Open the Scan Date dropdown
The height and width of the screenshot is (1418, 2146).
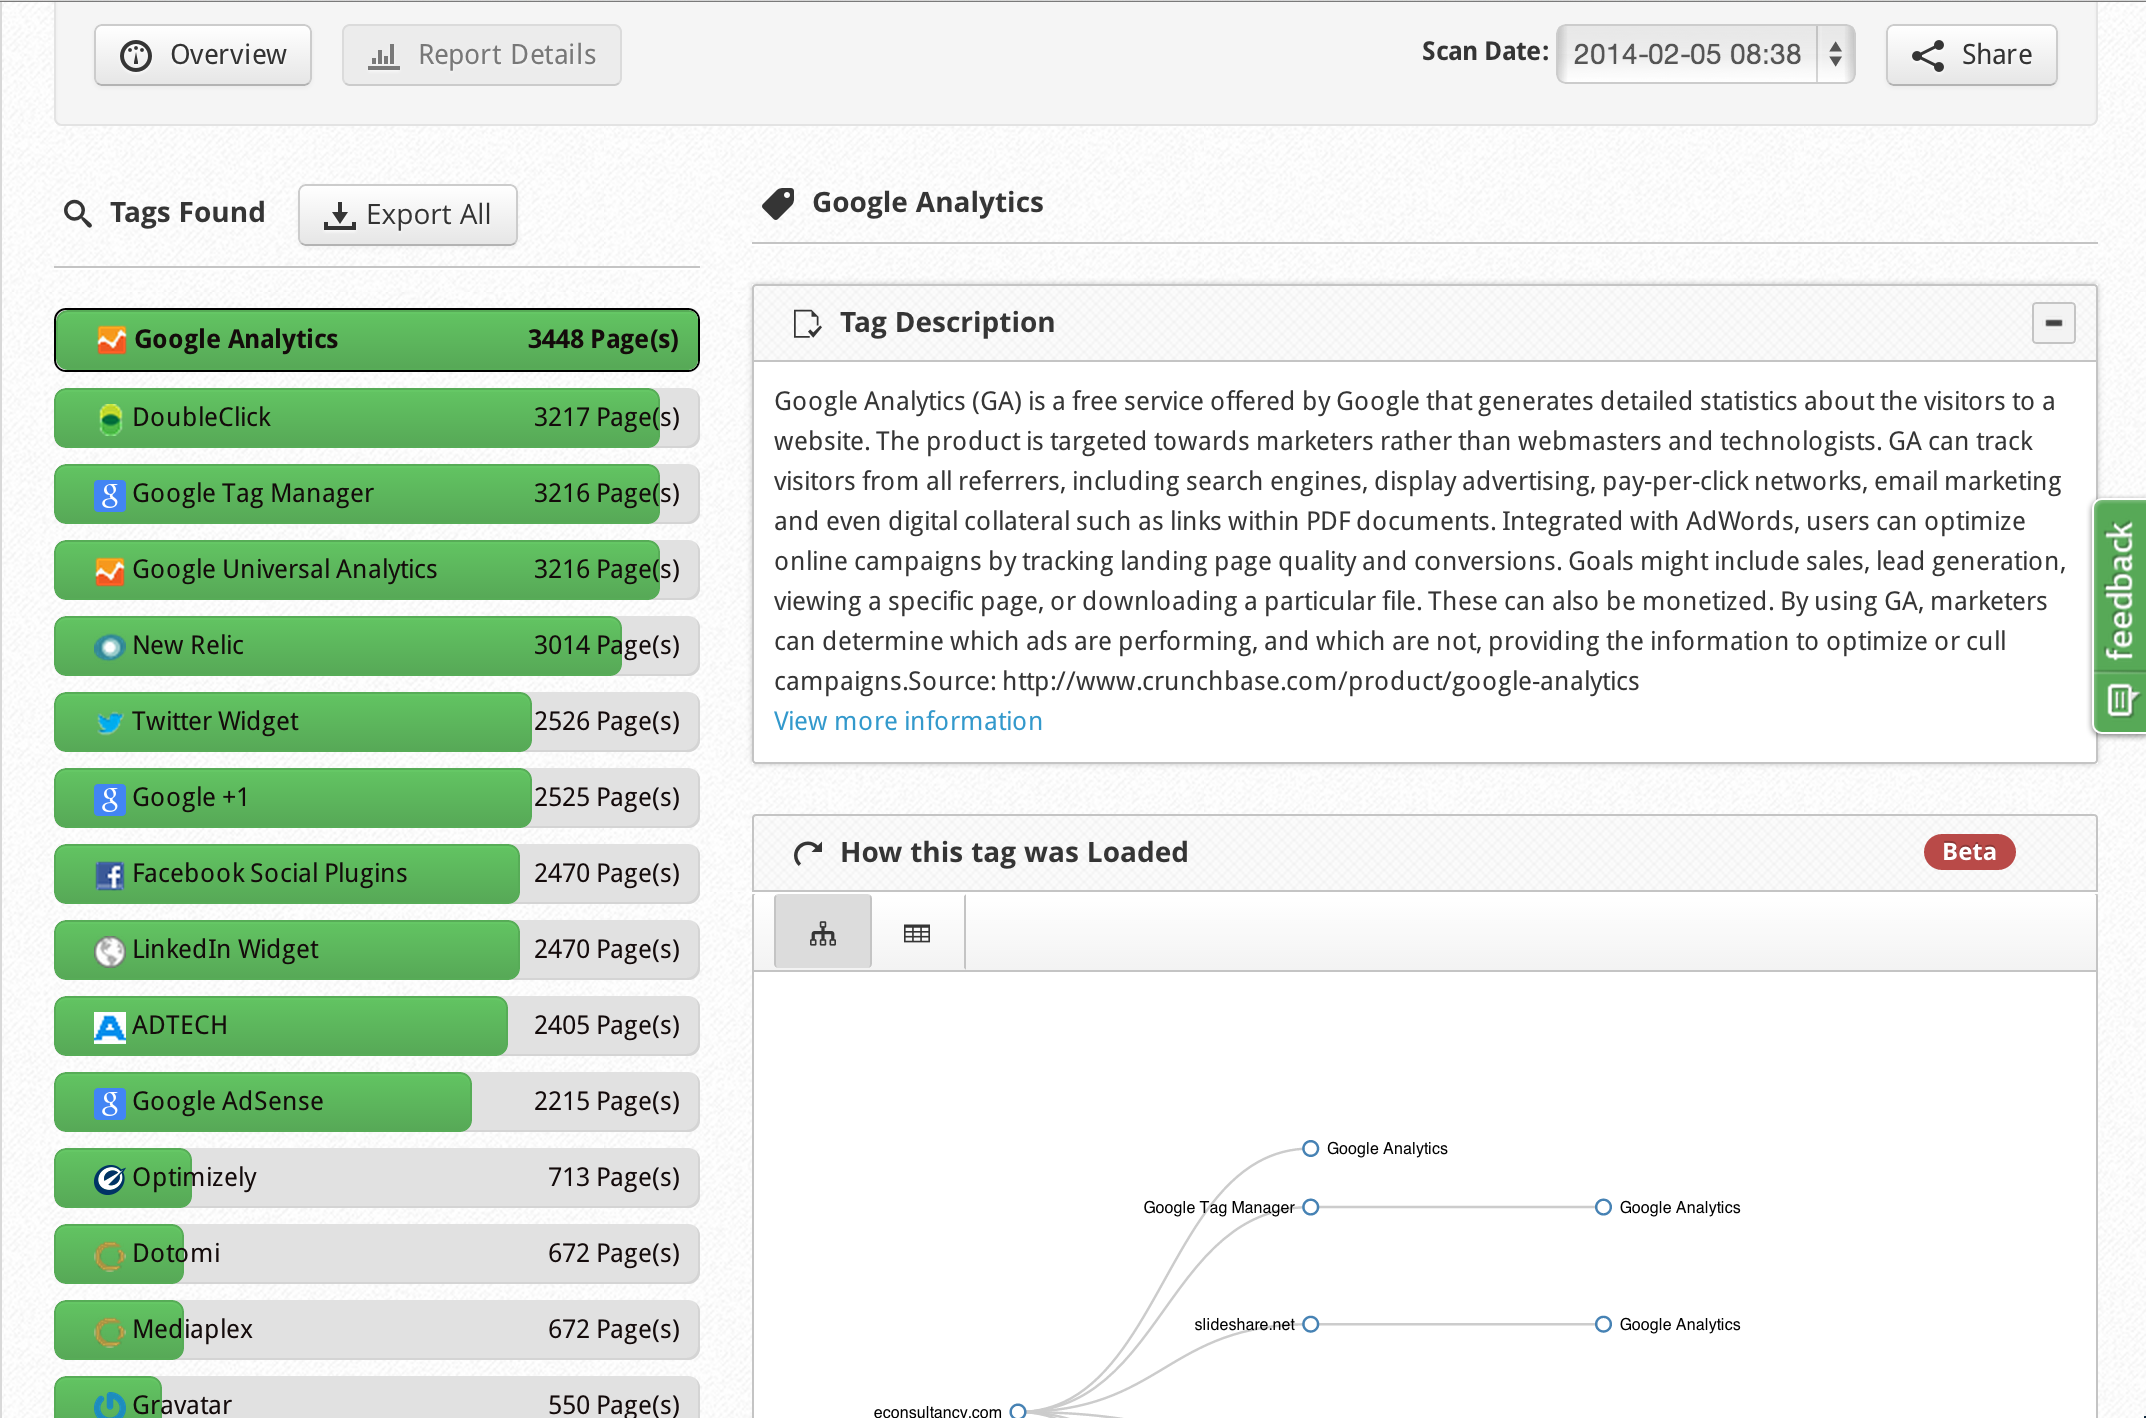click(1705, 54)
